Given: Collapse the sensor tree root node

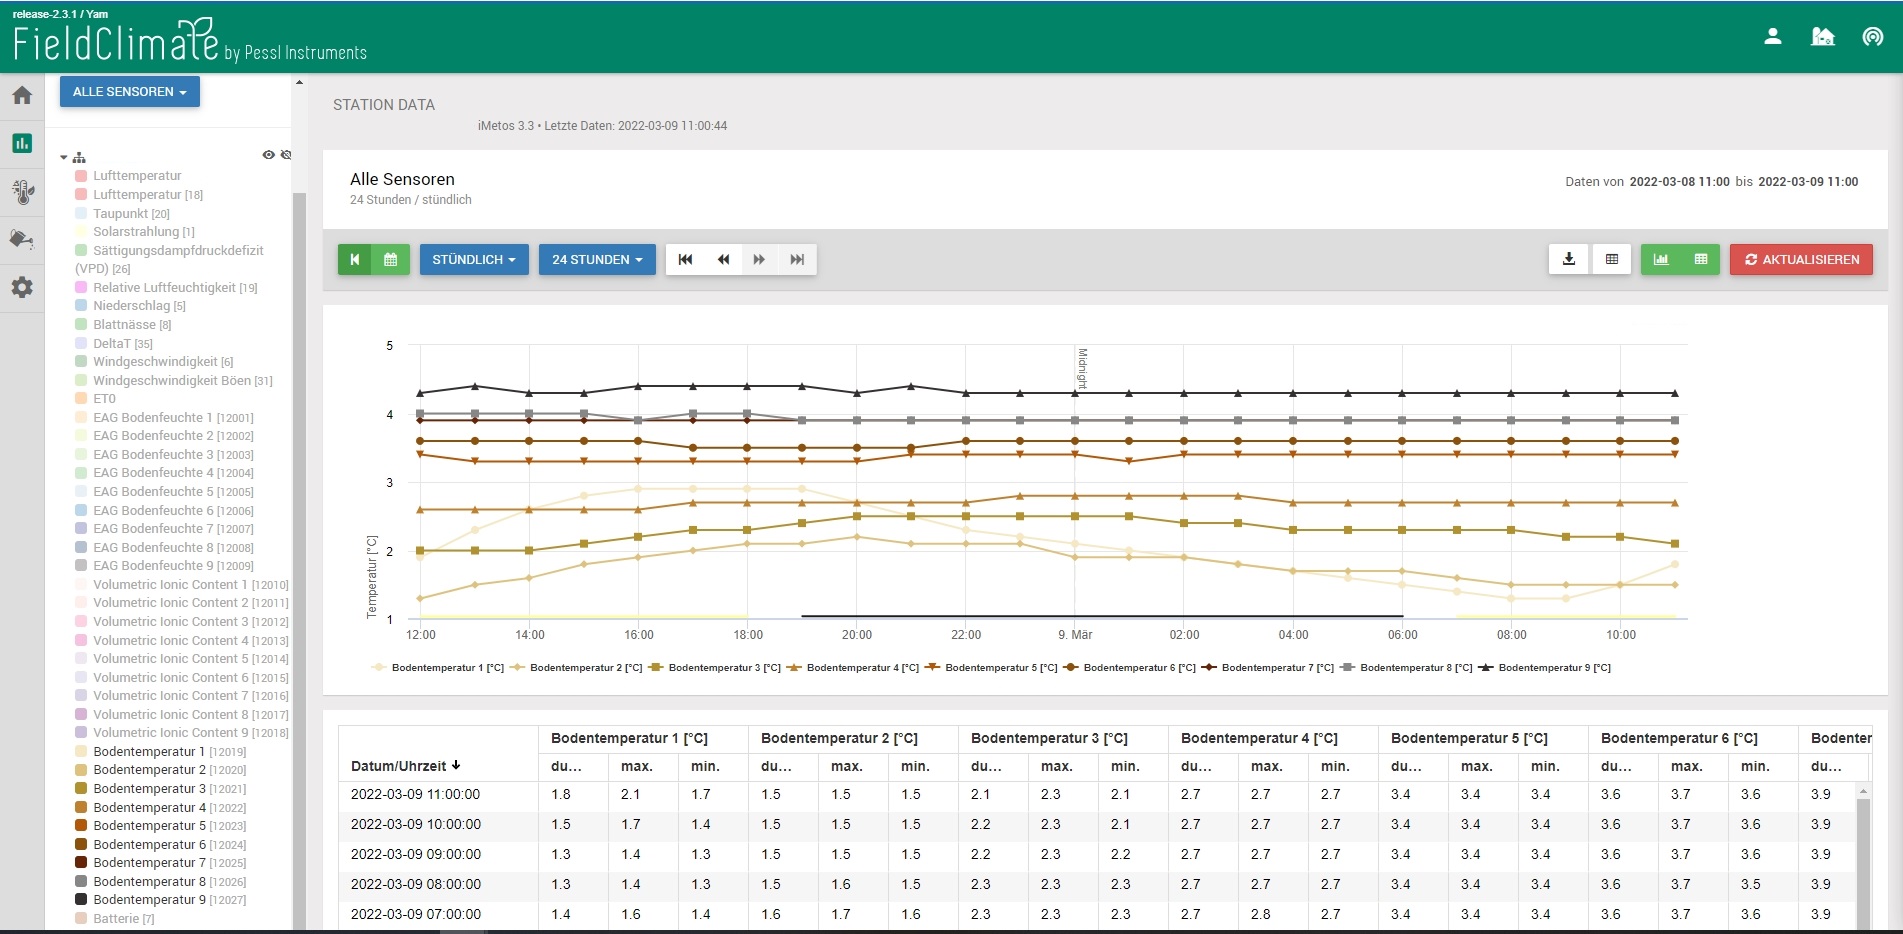Looking at the screenshot, I should [x=64, y=158].
